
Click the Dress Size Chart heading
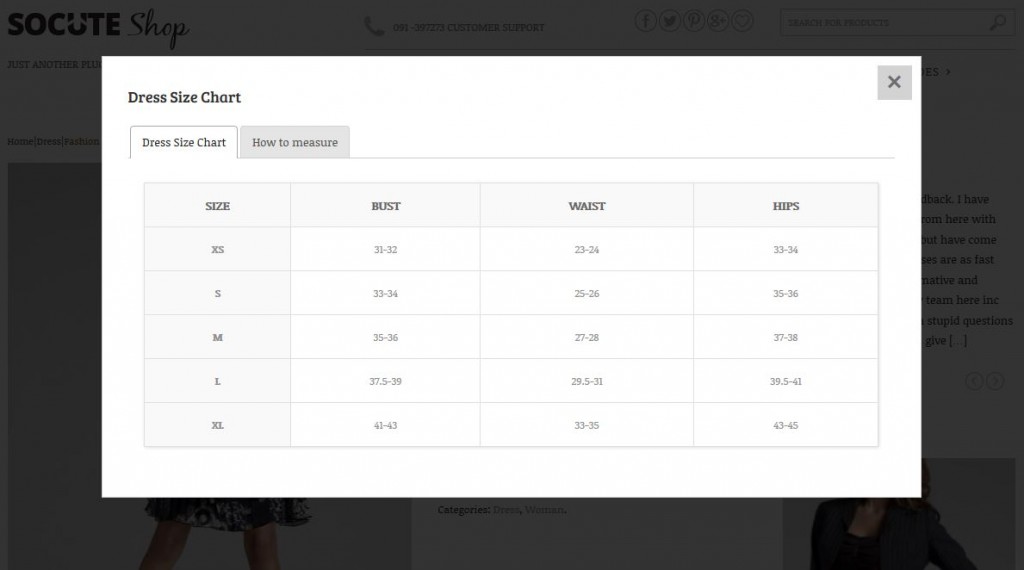pyautogui.click(x=184, y=97)
